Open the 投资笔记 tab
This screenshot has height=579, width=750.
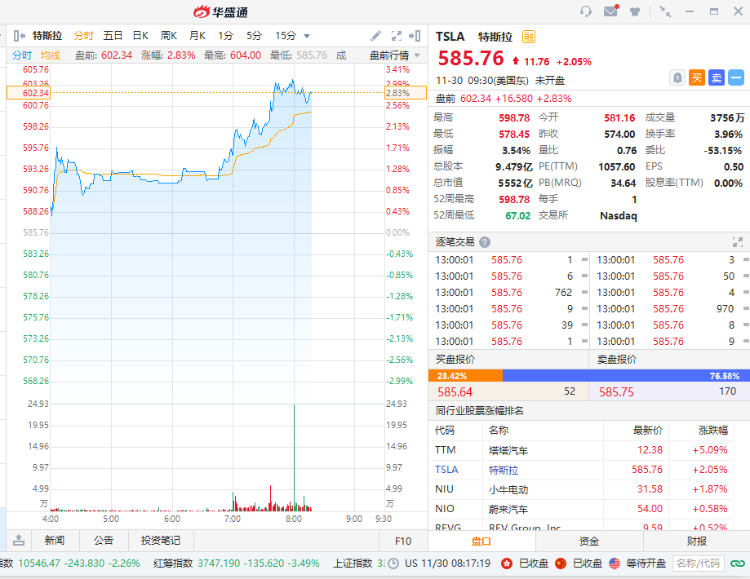(x=161, y=541)
